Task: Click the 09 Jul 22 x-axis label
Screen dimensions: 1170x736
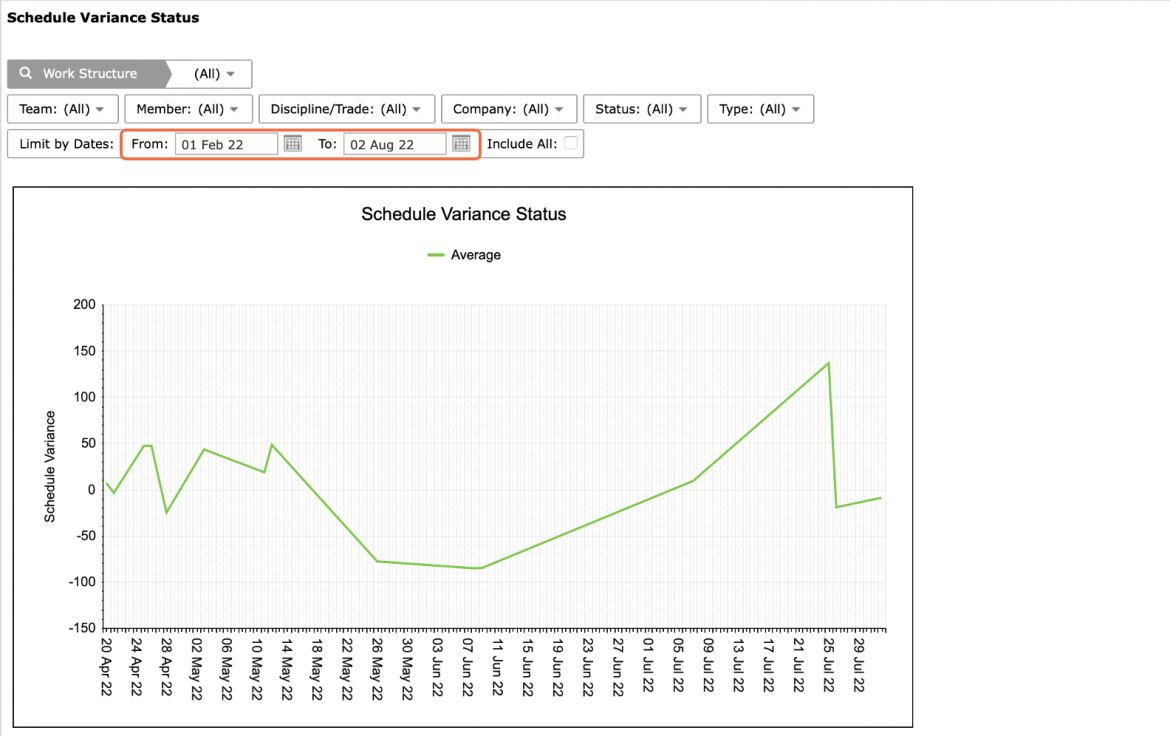Action: [708, 665]
